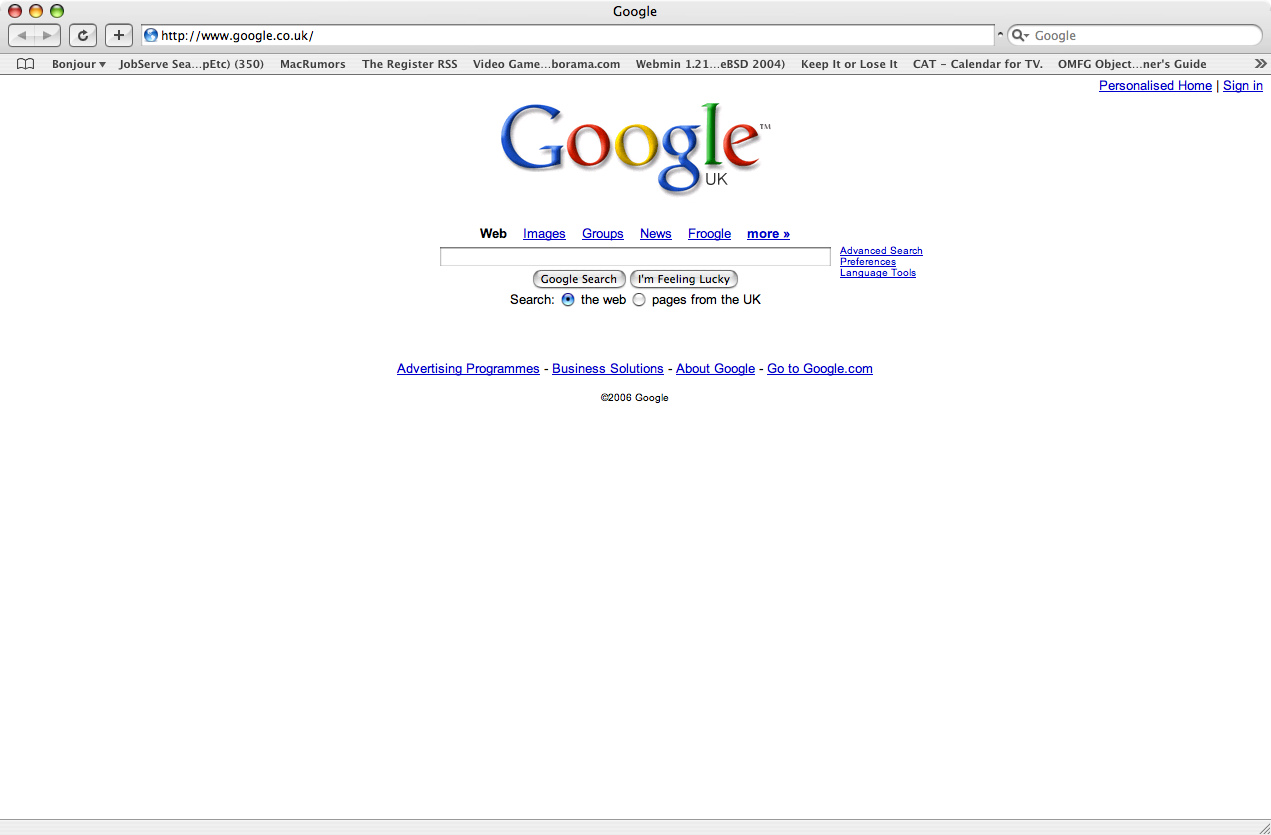1271x835 pixels.
Task: Focus the Google page search text box
Action: [635, 257]
